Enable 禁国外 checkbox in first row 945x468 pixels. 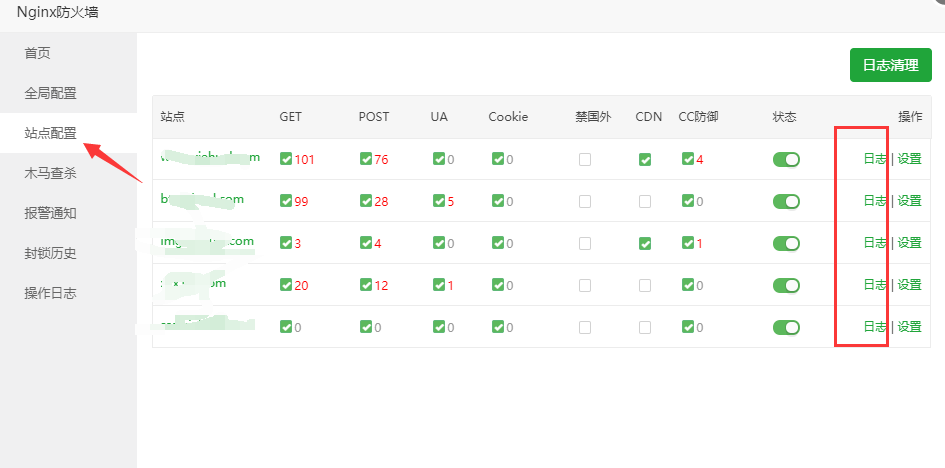(x=585, y=160)
